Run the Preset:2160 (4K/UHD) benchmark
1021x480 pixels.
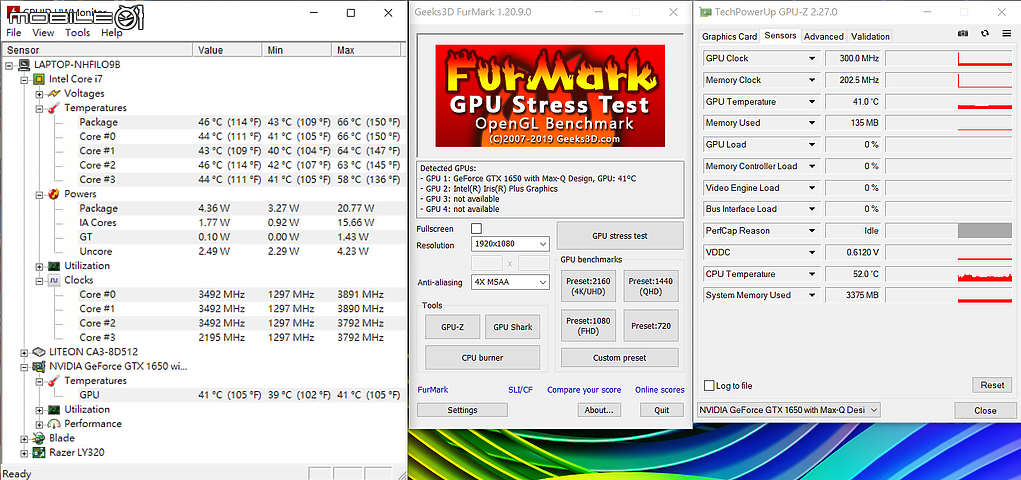(588, 286)
